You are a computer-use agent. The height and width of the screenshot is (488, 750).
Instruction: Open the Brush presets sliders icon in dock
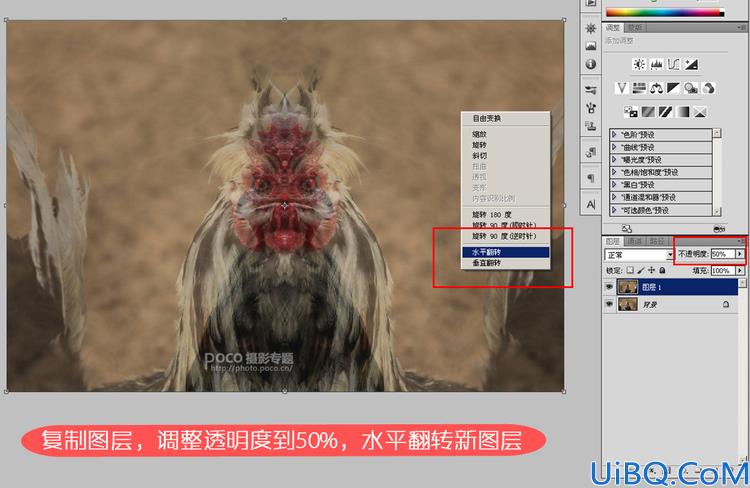point(591,89)
